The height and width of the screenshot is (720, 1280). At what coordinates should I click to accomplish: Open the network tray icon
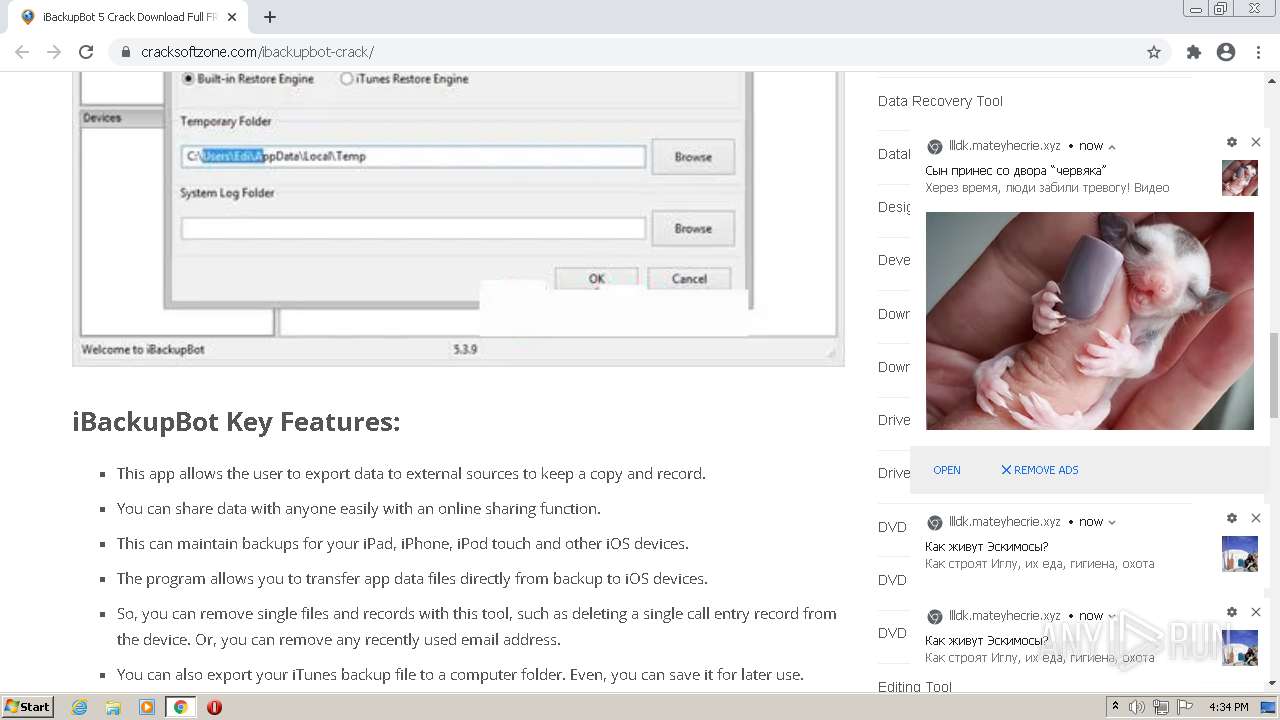pyautogui.click(x=1161, y=707)
